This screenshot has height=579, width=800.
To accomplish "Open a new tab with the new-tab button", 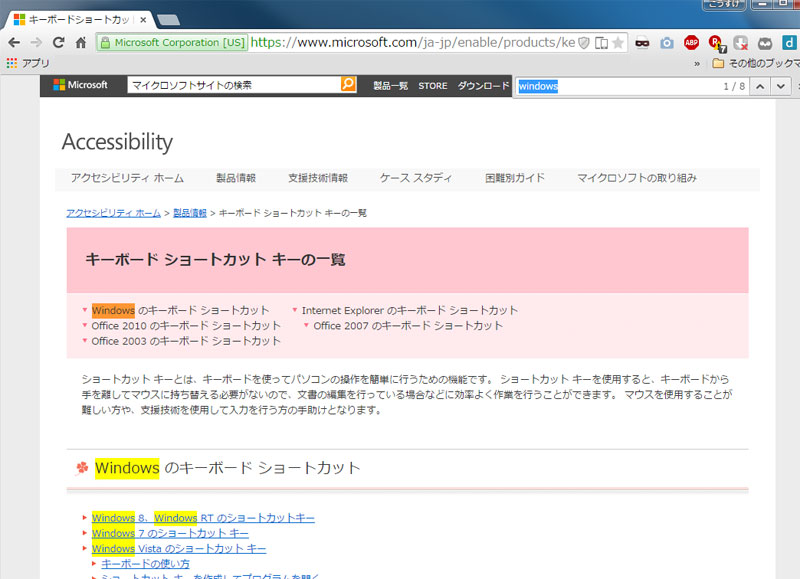I will click(x=168, y=20).
